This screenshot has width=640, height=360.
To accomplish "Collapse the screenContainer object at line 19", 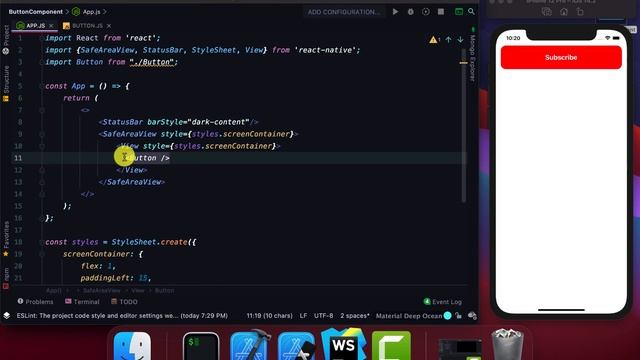I will pyautogui.click(x=42, y=254).
